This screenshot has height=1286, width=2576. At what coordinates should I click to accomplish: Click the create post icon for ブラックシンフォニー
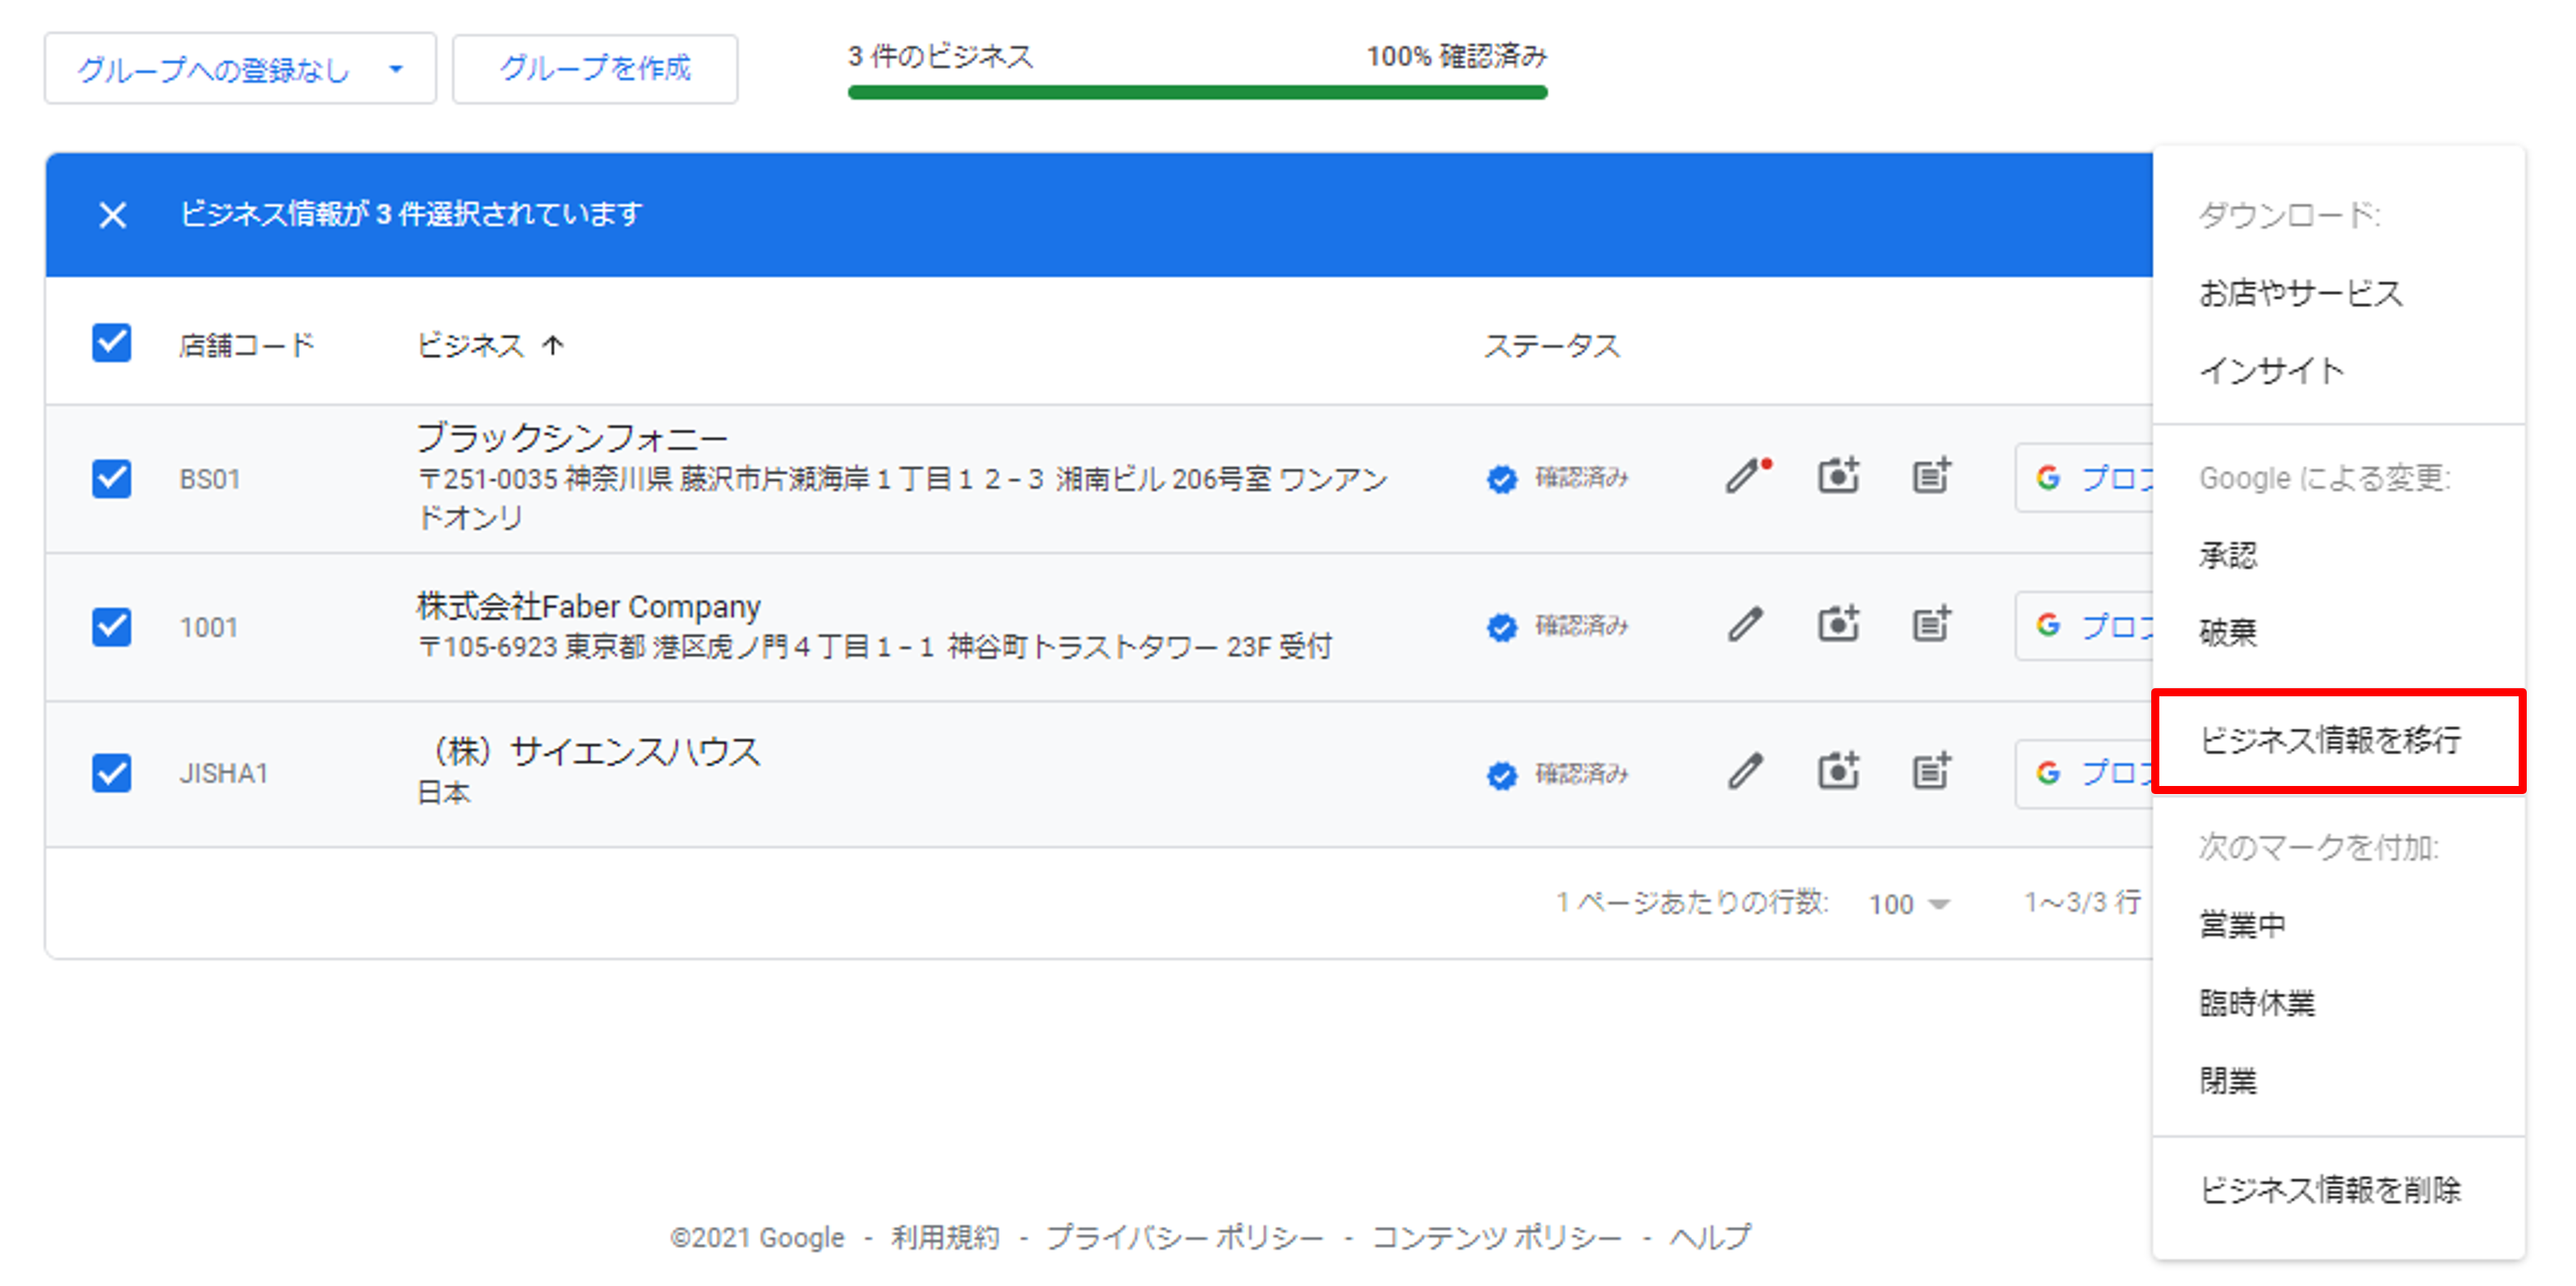pyautogui.click(x=1931, y=477)
